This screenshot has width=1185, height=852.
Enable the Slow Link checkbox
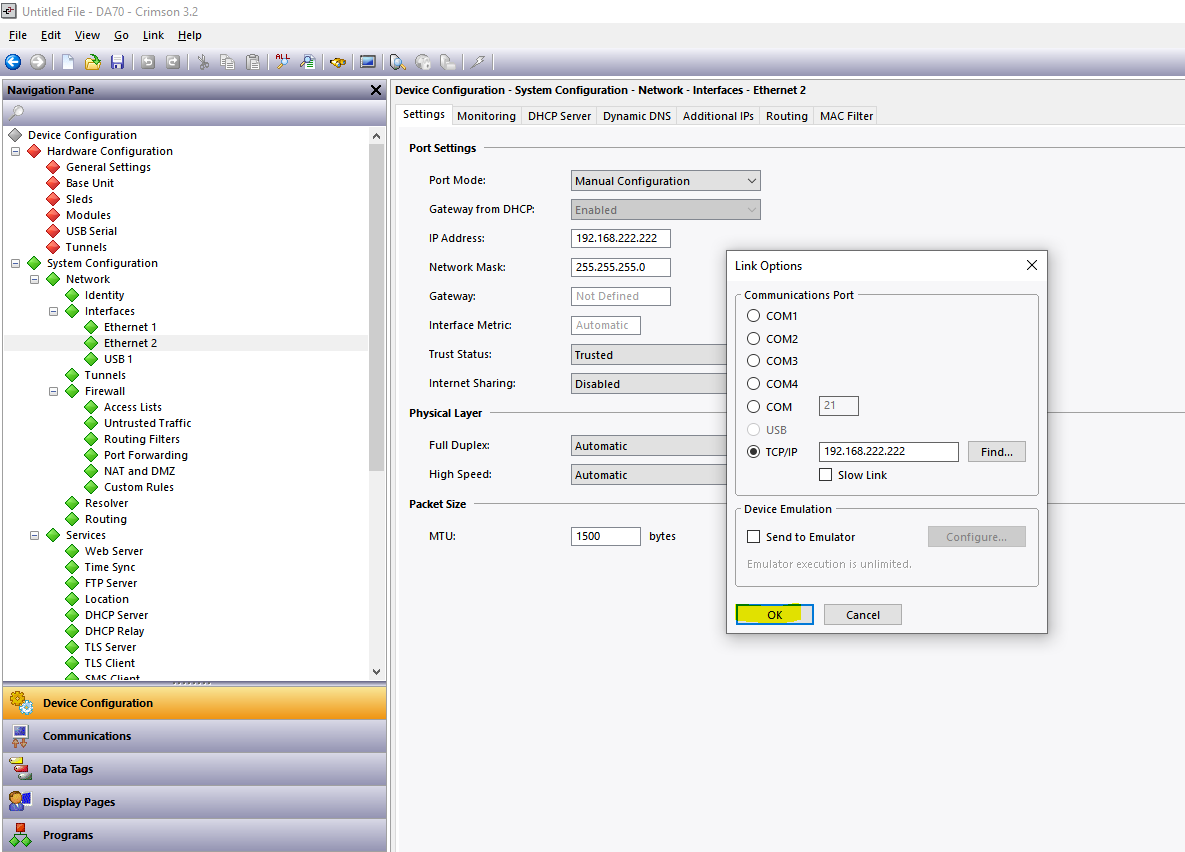tap(825, 475)
